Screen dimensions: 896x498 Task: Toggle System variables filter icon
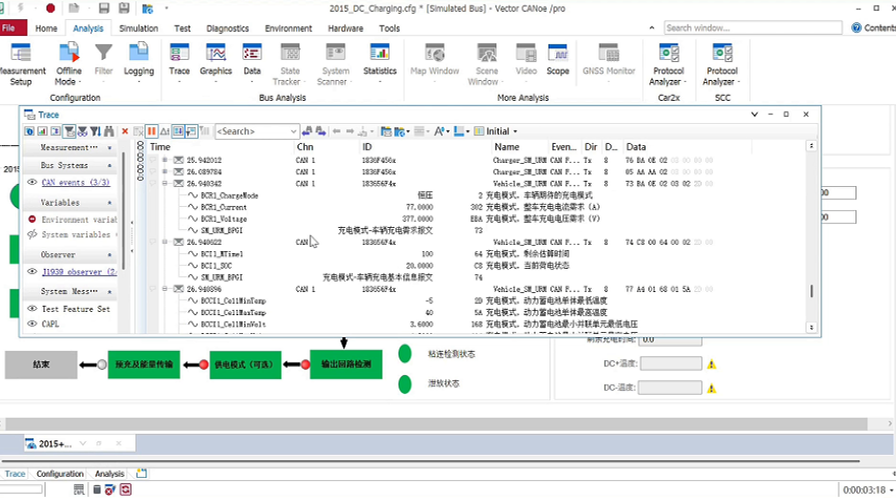(32, 234)
